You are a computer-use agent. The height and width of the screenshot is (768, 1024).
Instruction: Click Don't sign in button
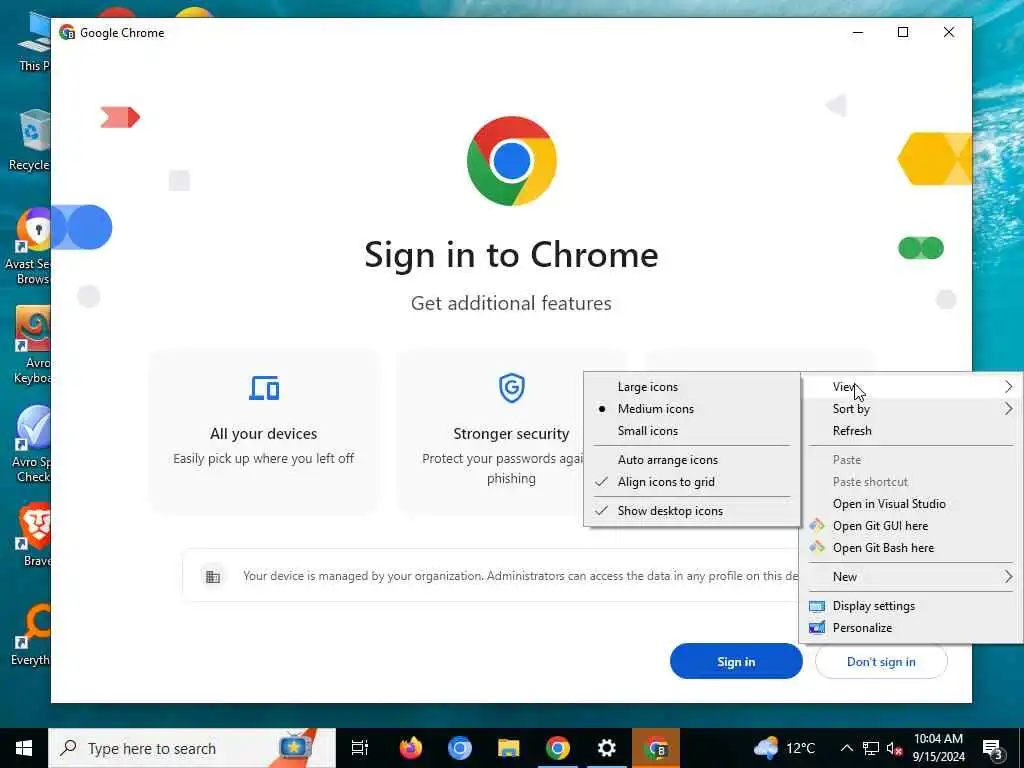881,662
